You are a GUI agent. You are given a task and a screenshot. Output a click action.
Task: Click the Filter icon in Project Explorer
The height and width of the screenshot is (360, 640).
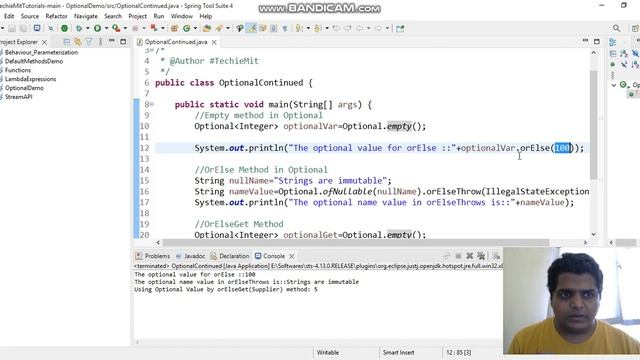point(89,42)
